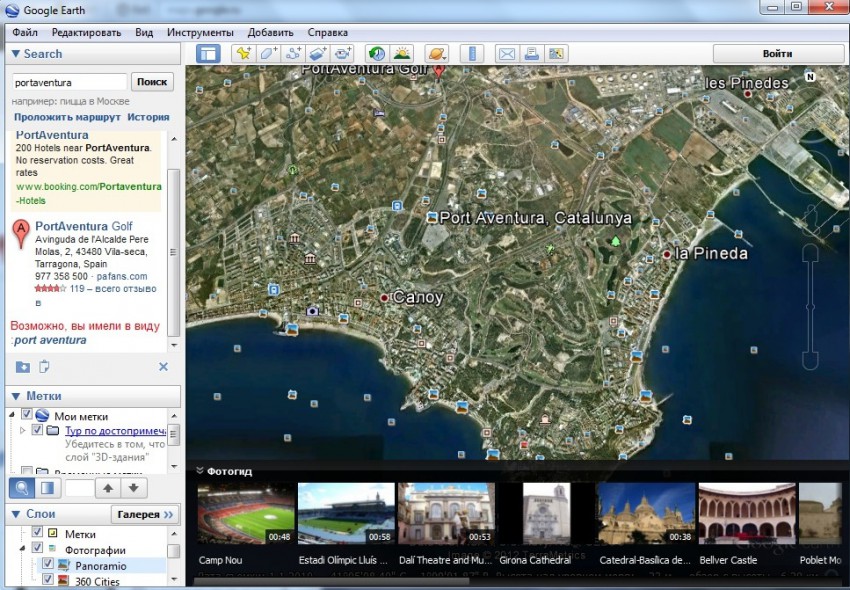850x590 pixels.
Task: Enable the sunlight display tool
Action: (402, 54)
